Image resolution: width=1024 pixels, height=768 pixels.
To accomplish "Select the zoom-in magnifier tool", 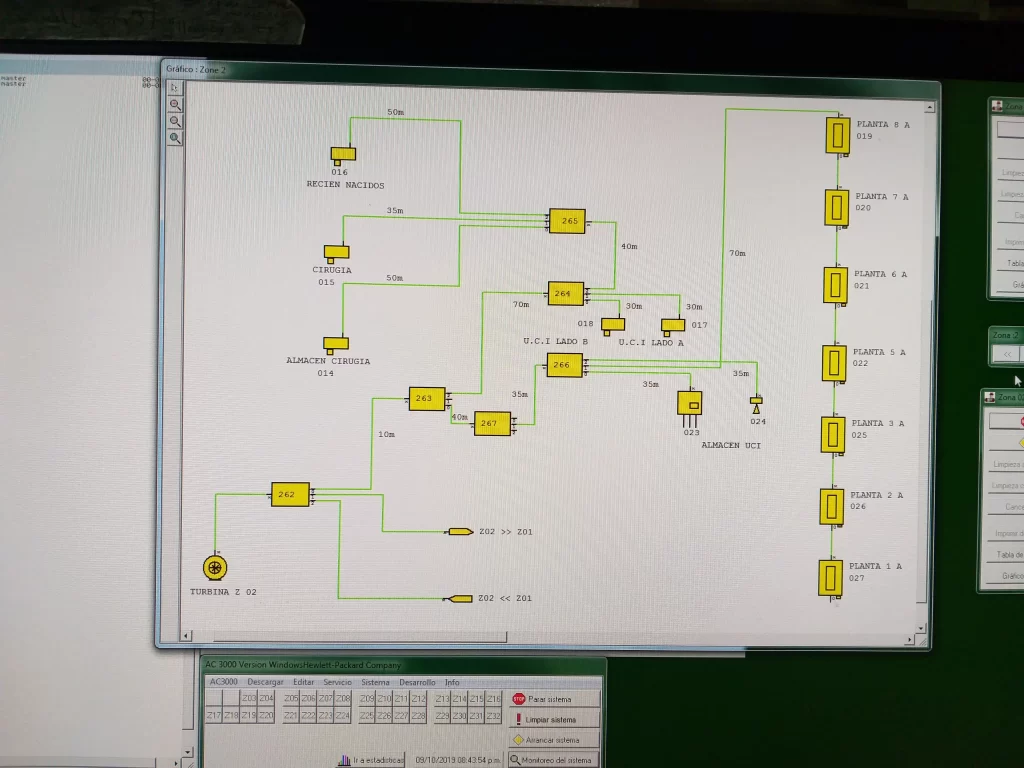I will pos(174,104).
